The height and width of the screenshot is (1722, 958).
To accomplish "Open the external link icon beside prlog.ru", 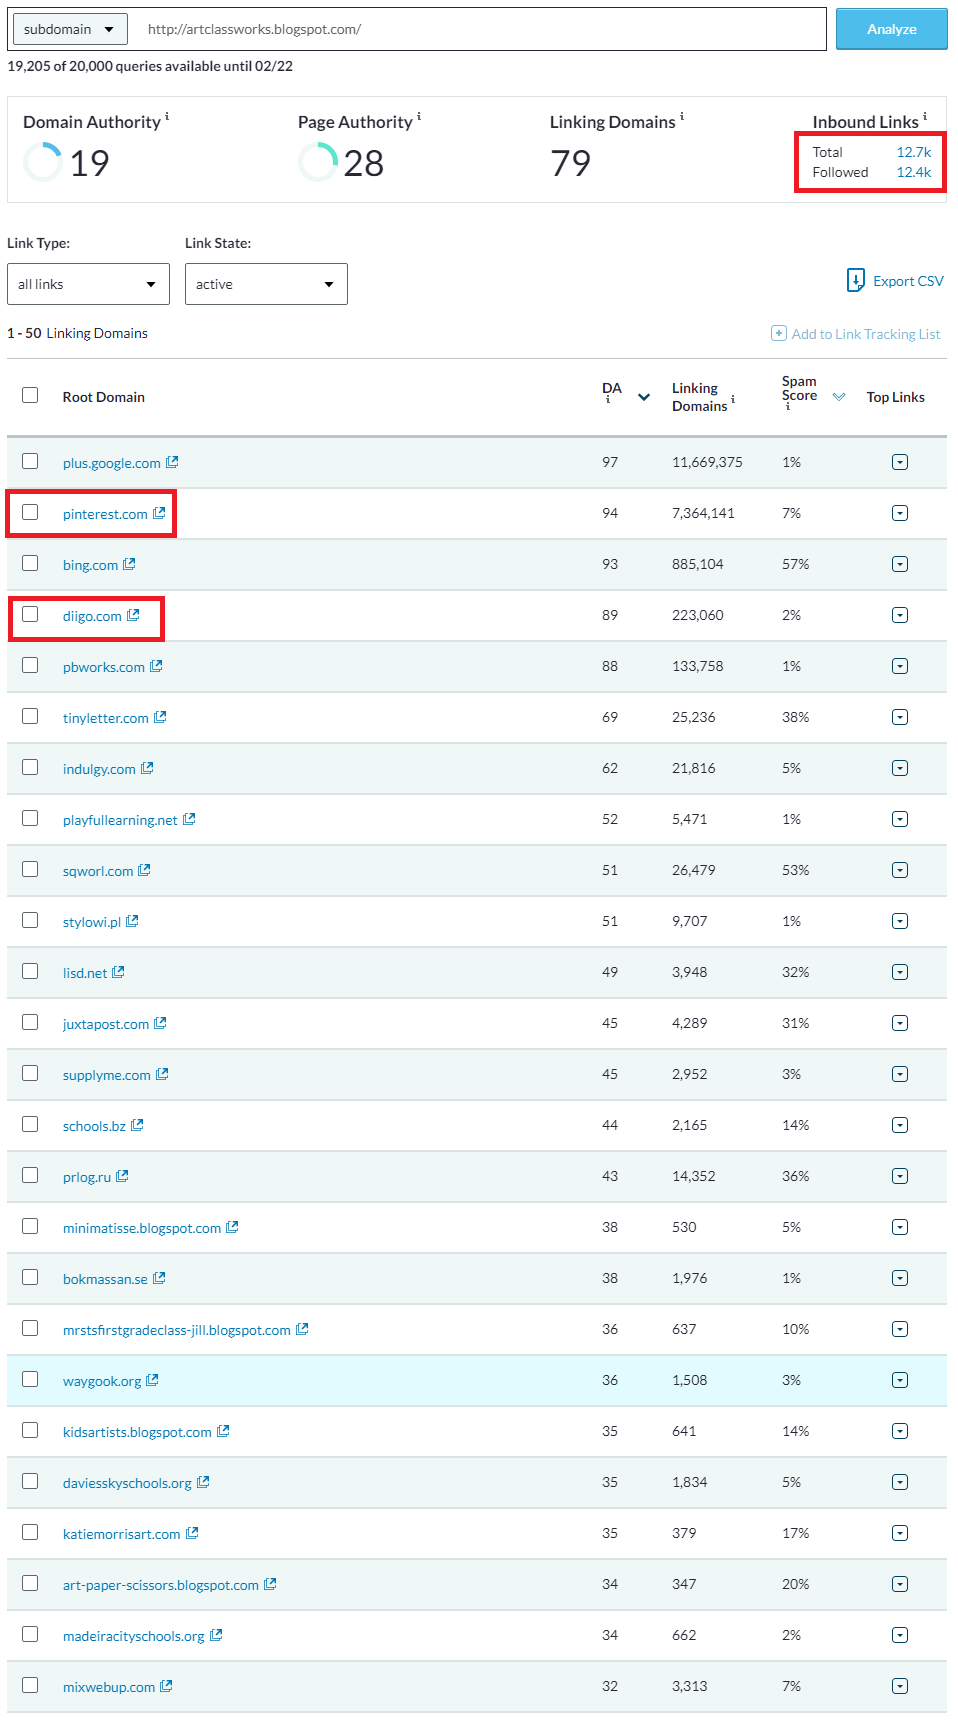I will 124,1175.
